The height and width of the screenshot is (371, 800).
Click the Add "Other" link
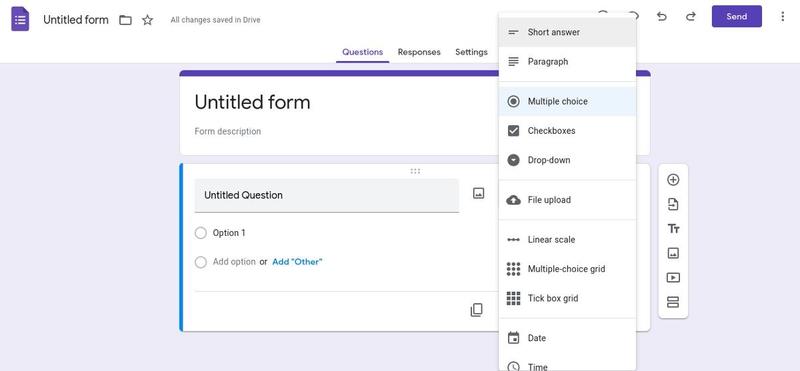(x=297, y=262)
